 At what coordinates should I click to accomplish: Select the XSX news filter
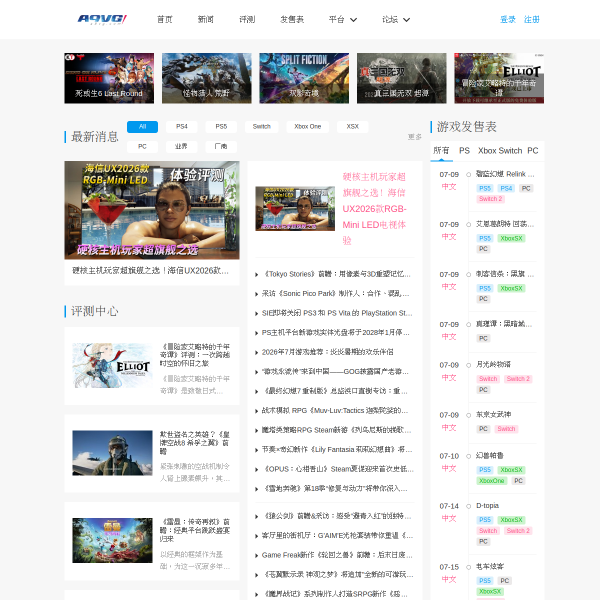[x=352, y=127]
